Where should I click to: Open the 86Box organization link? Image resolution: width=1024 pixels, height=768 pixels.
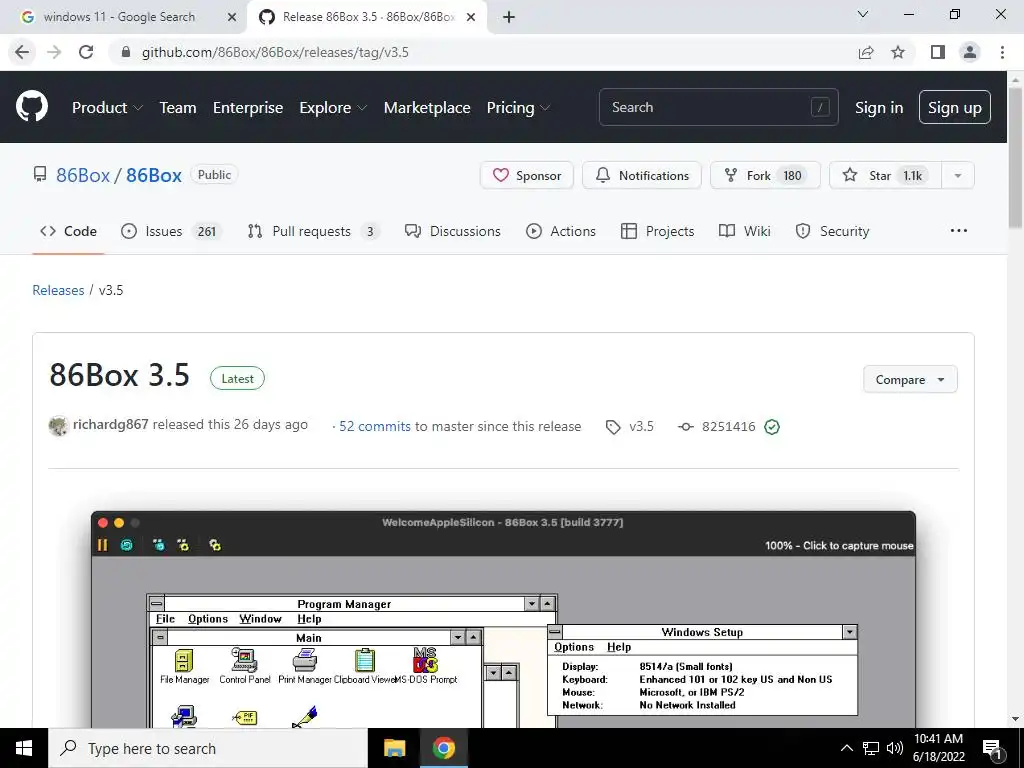[x=83, y=175]
